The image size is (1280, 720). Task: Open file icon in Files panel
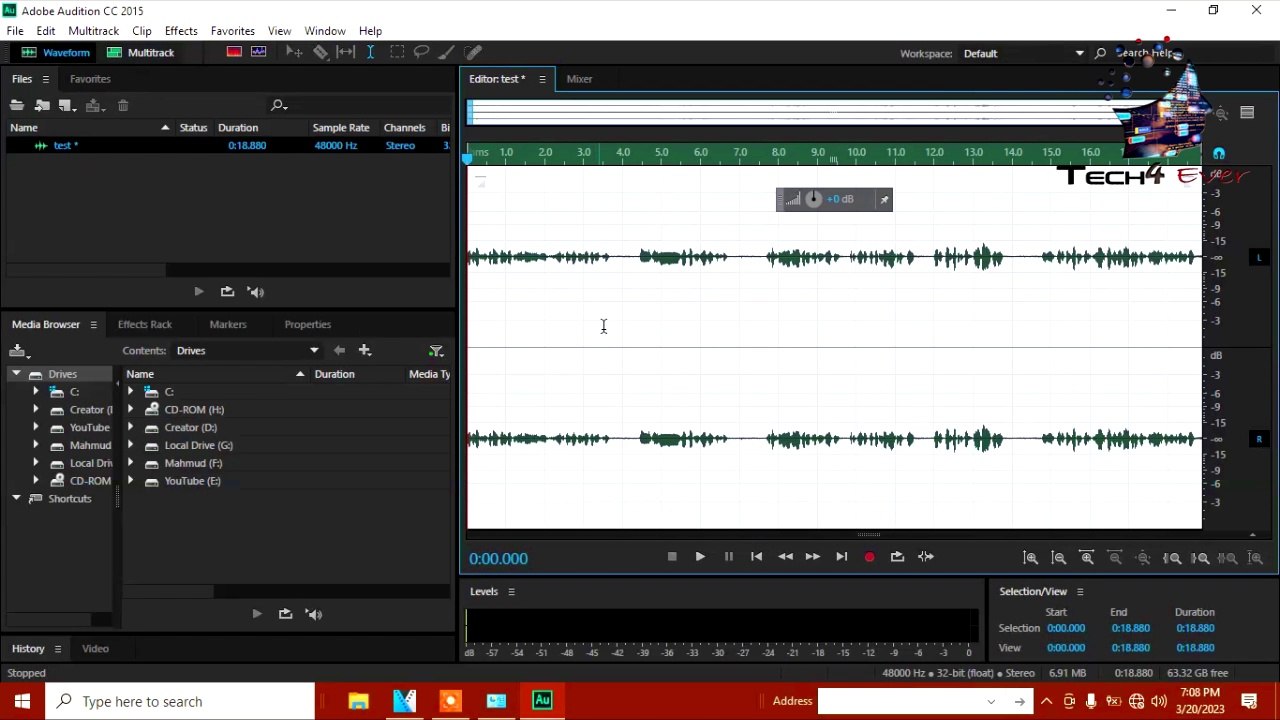(x=17, y=105)
